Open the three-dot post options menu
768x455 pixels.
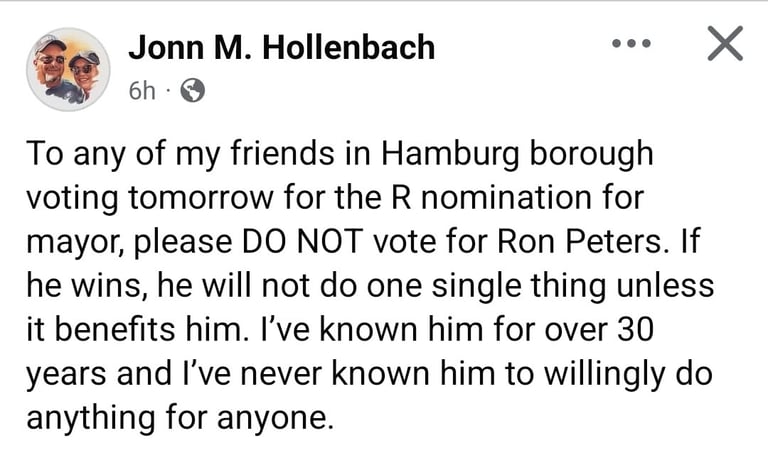(x=630, y=44)
